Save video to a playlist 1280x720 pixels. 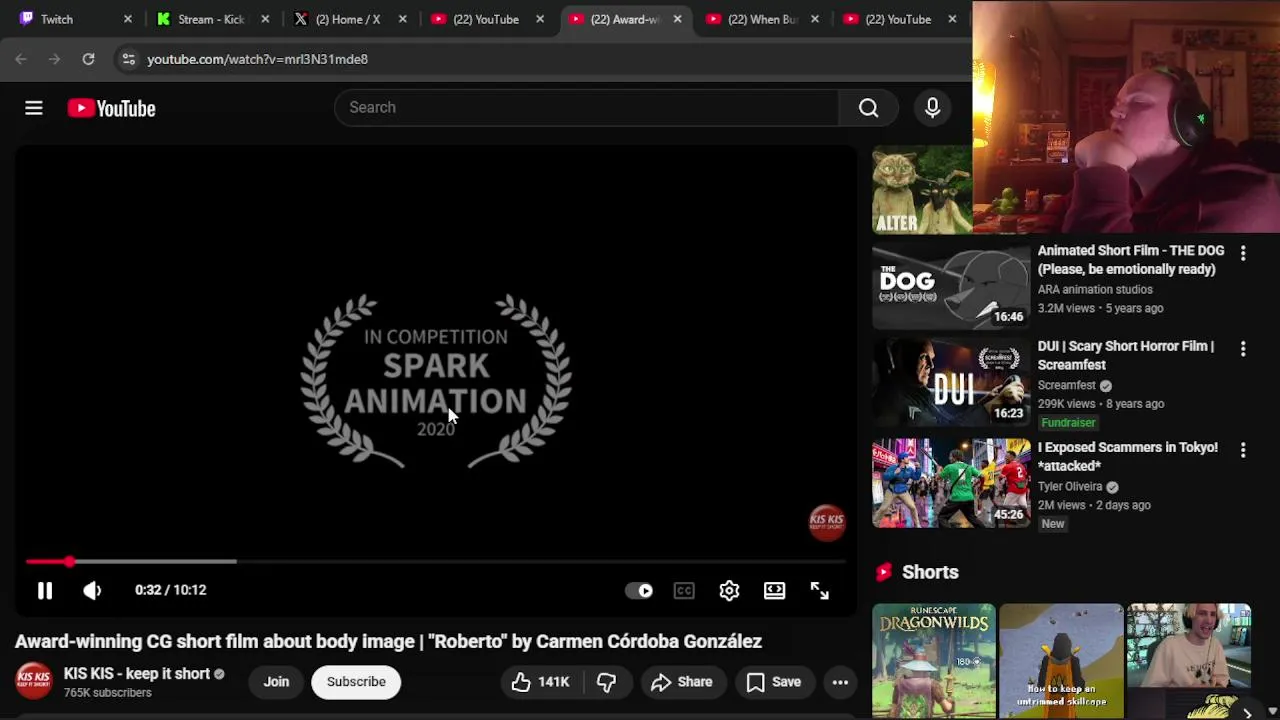(x=774, y=682)
